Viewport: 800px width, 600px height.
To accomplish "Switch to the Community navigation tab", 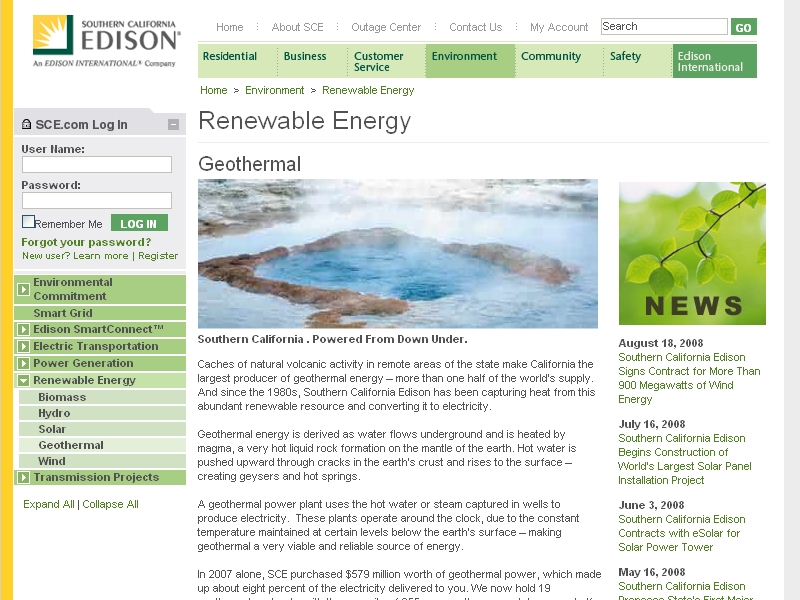I will (551, 57).
